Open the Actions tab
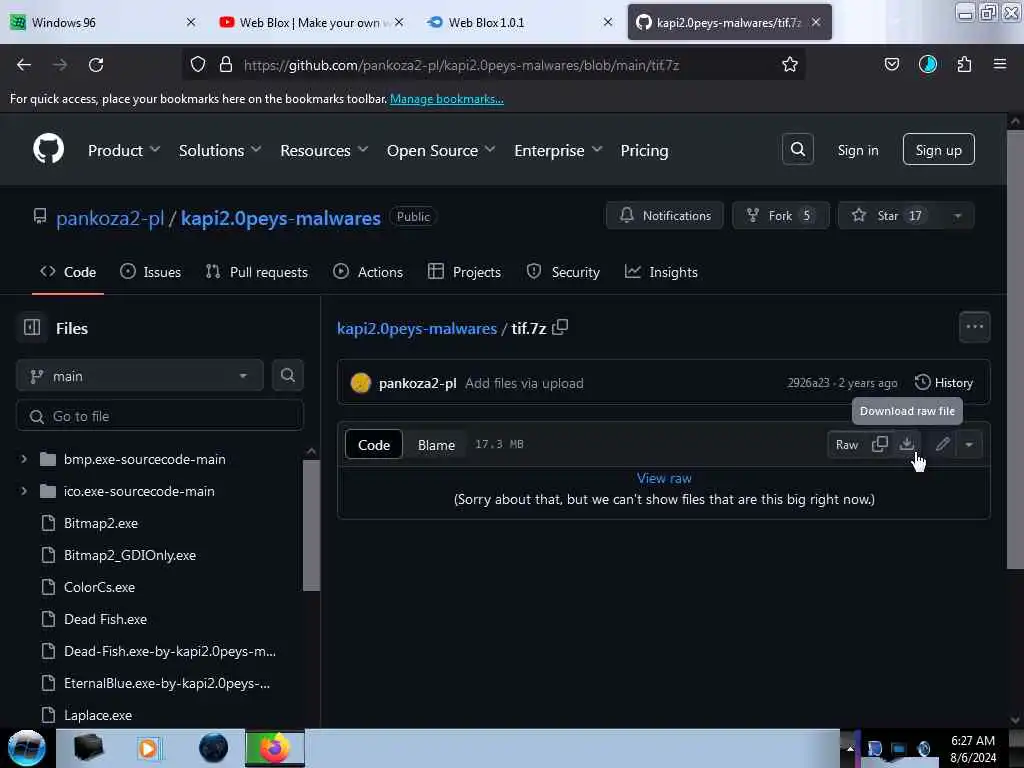1024x768 pixels. (368, 272)
